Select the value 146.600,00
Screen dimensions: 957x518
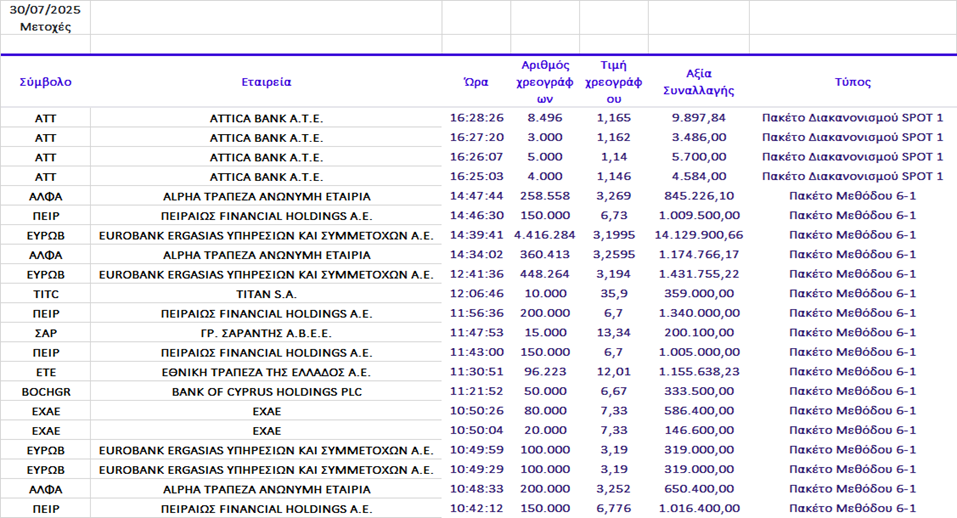click(x=699, y=430)
